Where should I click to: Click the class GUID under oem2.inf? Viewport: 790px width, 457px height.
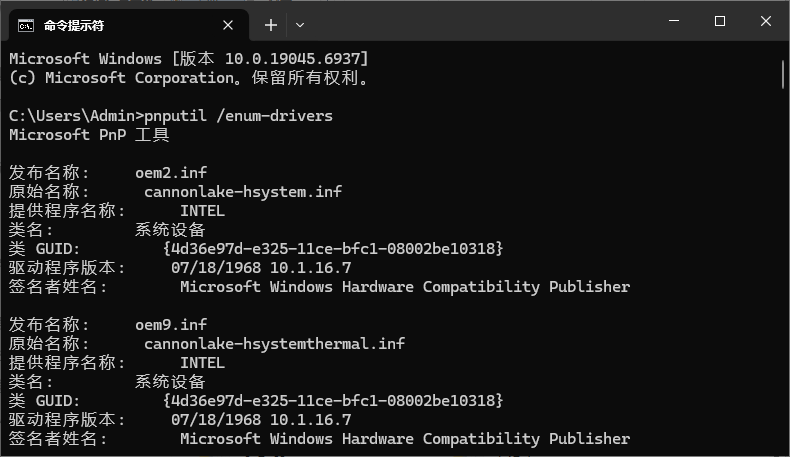pos(332,249)
